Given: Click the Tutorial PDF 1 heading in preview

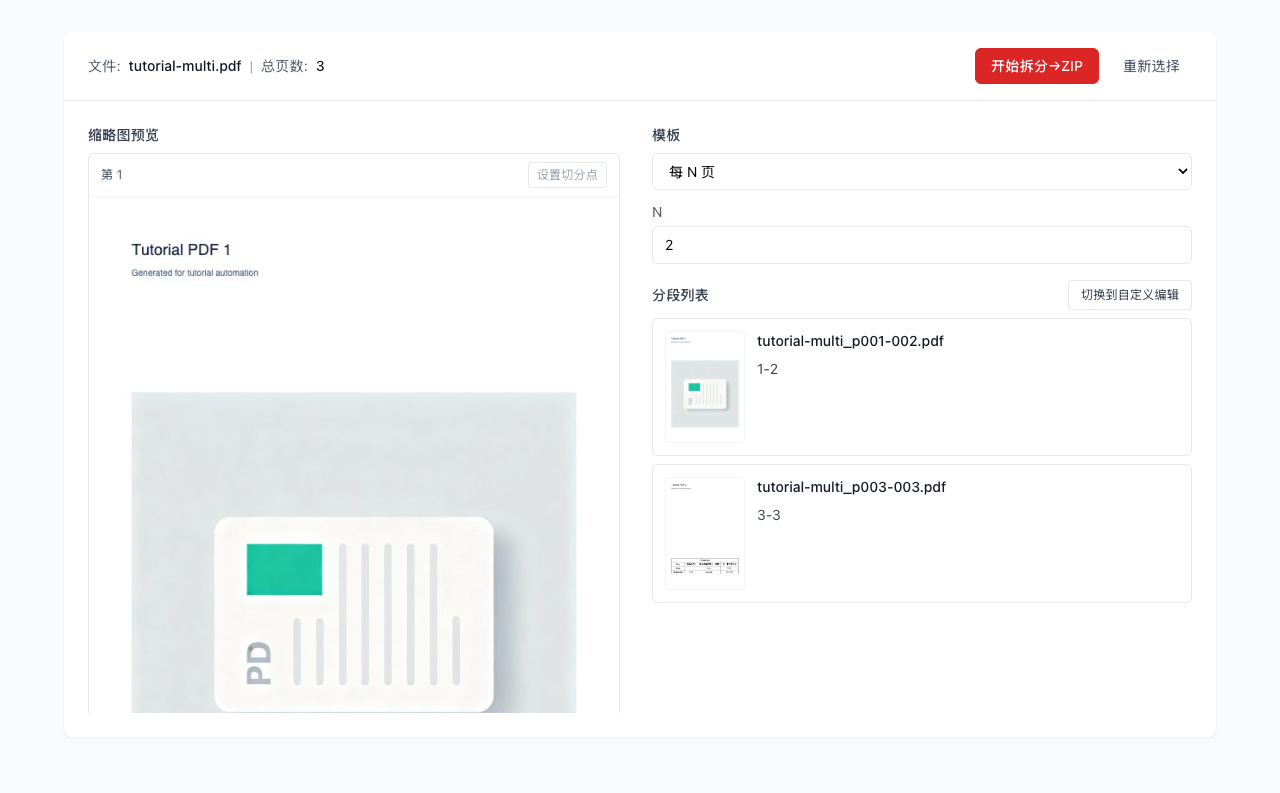Looking at the screenshot, I should [181, 250].
